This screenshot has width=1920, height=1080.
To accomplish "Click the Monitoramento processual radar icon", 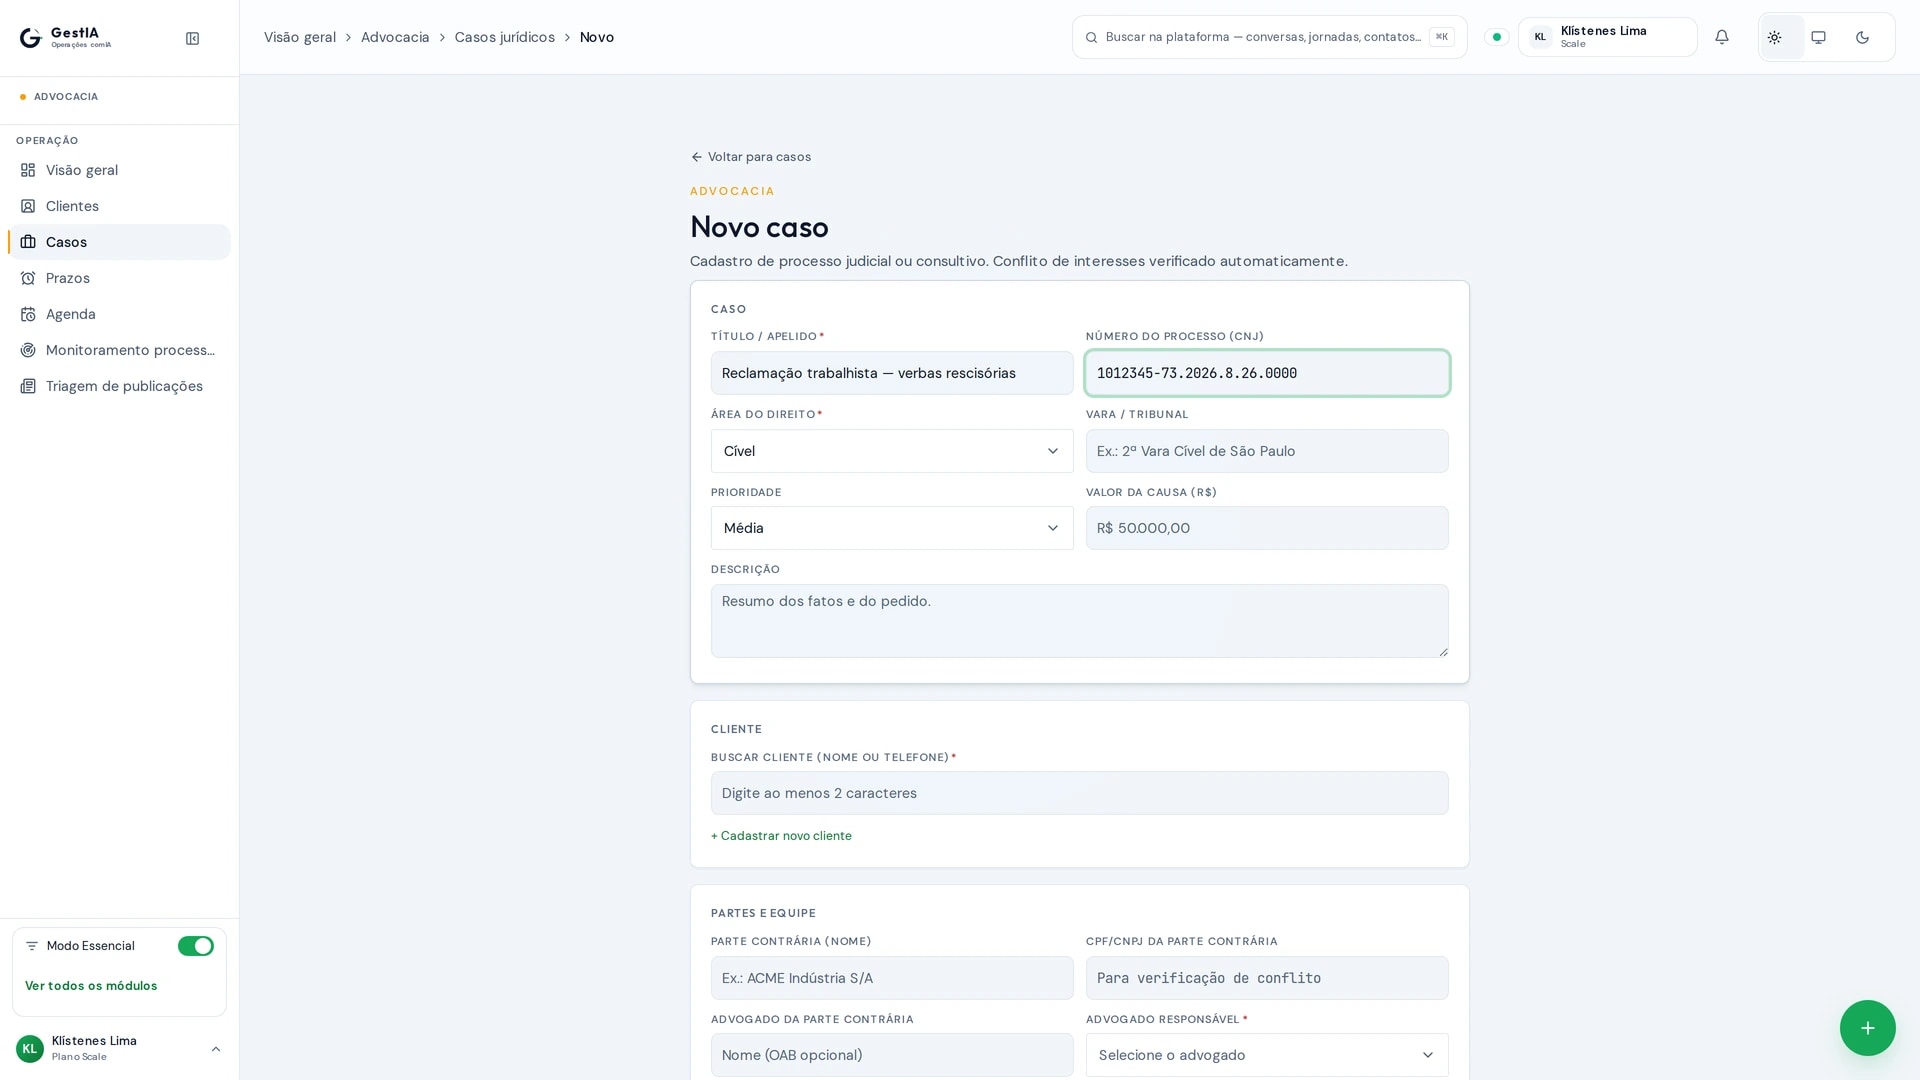I will click(28, 350).
